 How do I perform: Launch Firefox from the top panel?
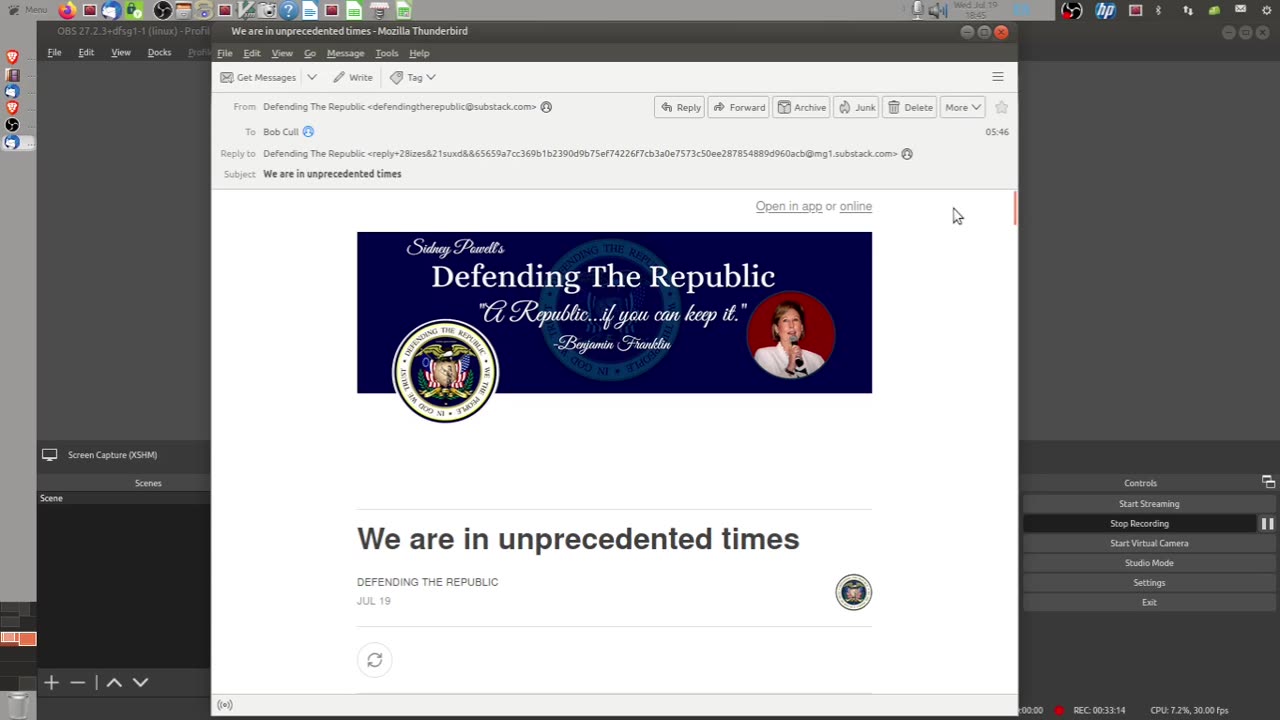point(67,11)
